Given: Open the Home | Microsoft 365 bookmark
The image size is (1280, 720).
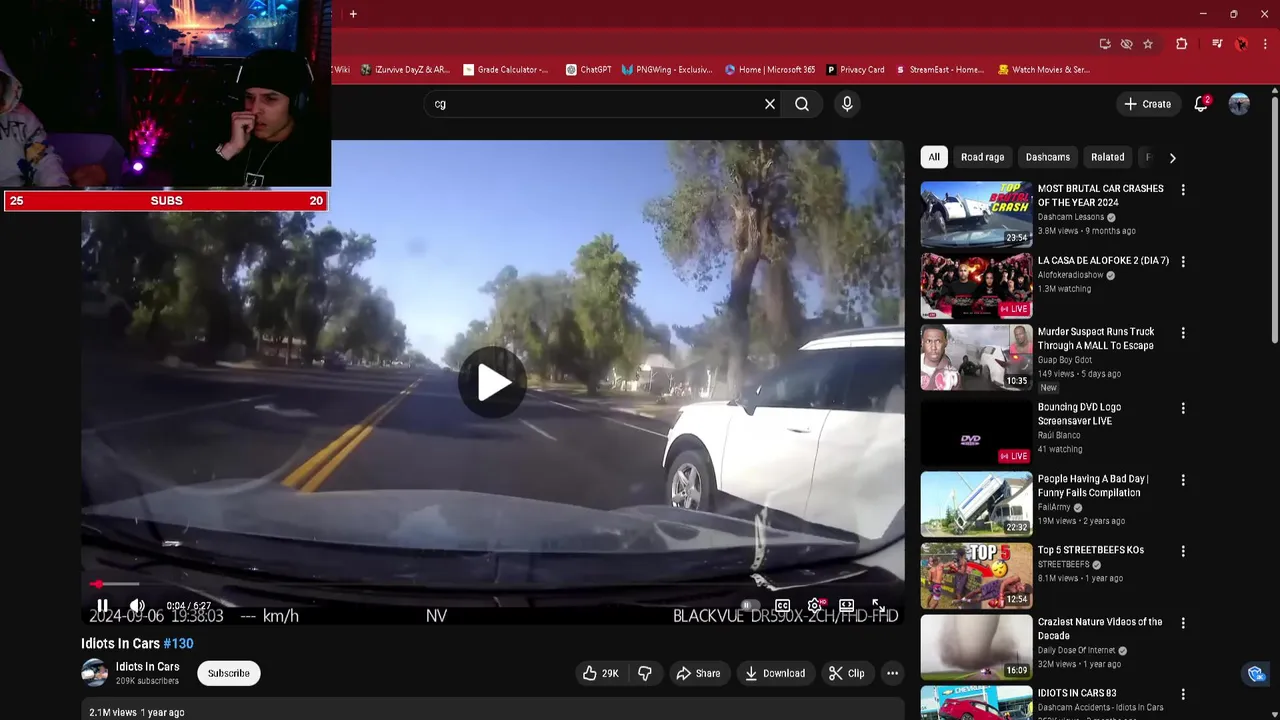Looking at the screenshot, I should [770, 70].
